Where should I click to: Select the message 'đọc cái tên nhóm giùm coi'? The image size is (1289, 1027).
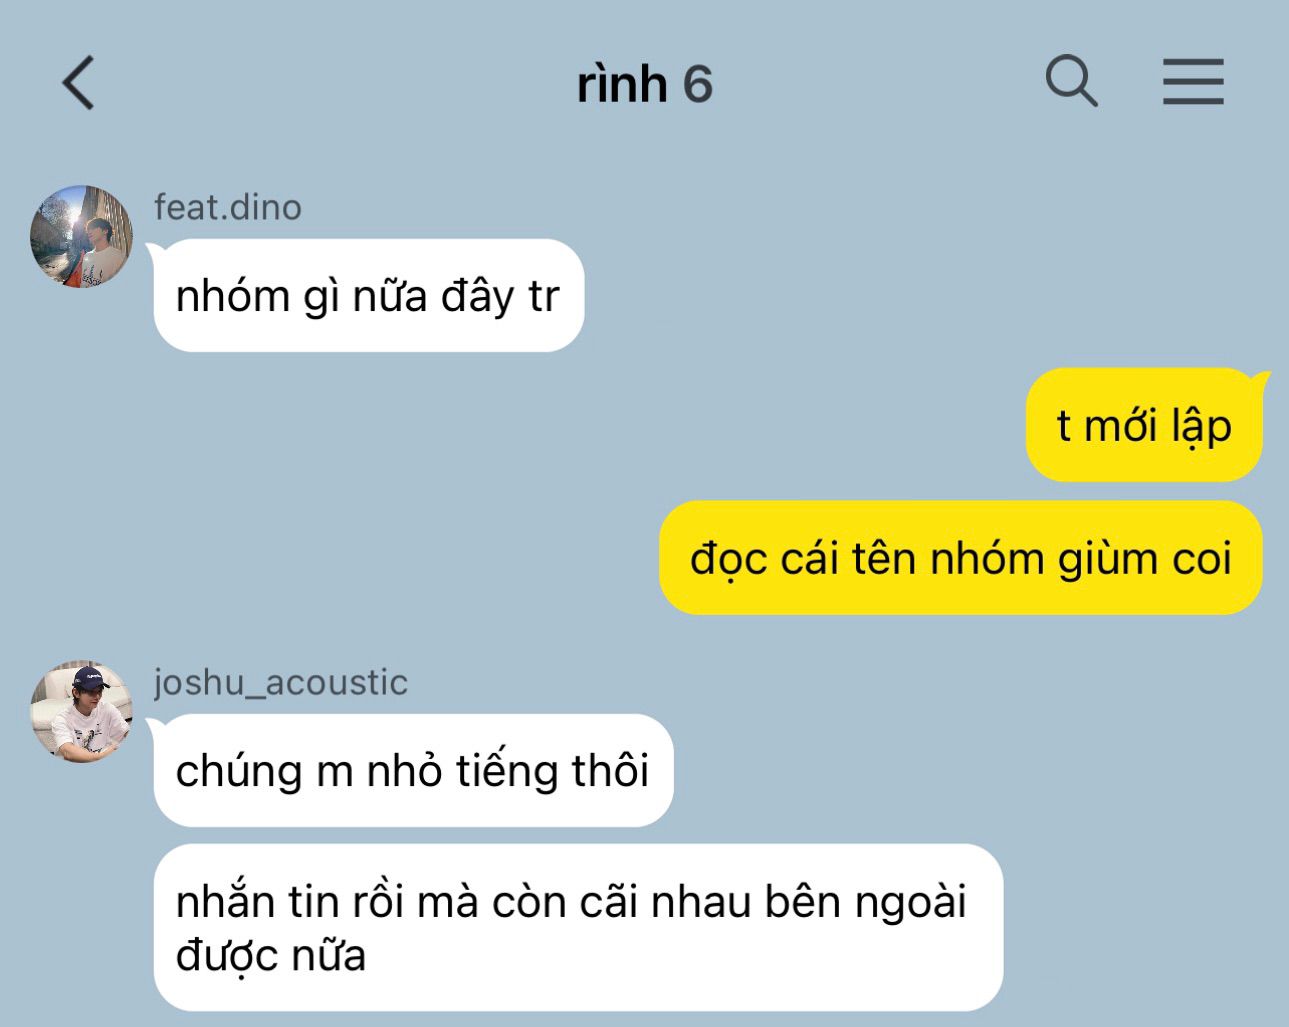pos(960,558)
